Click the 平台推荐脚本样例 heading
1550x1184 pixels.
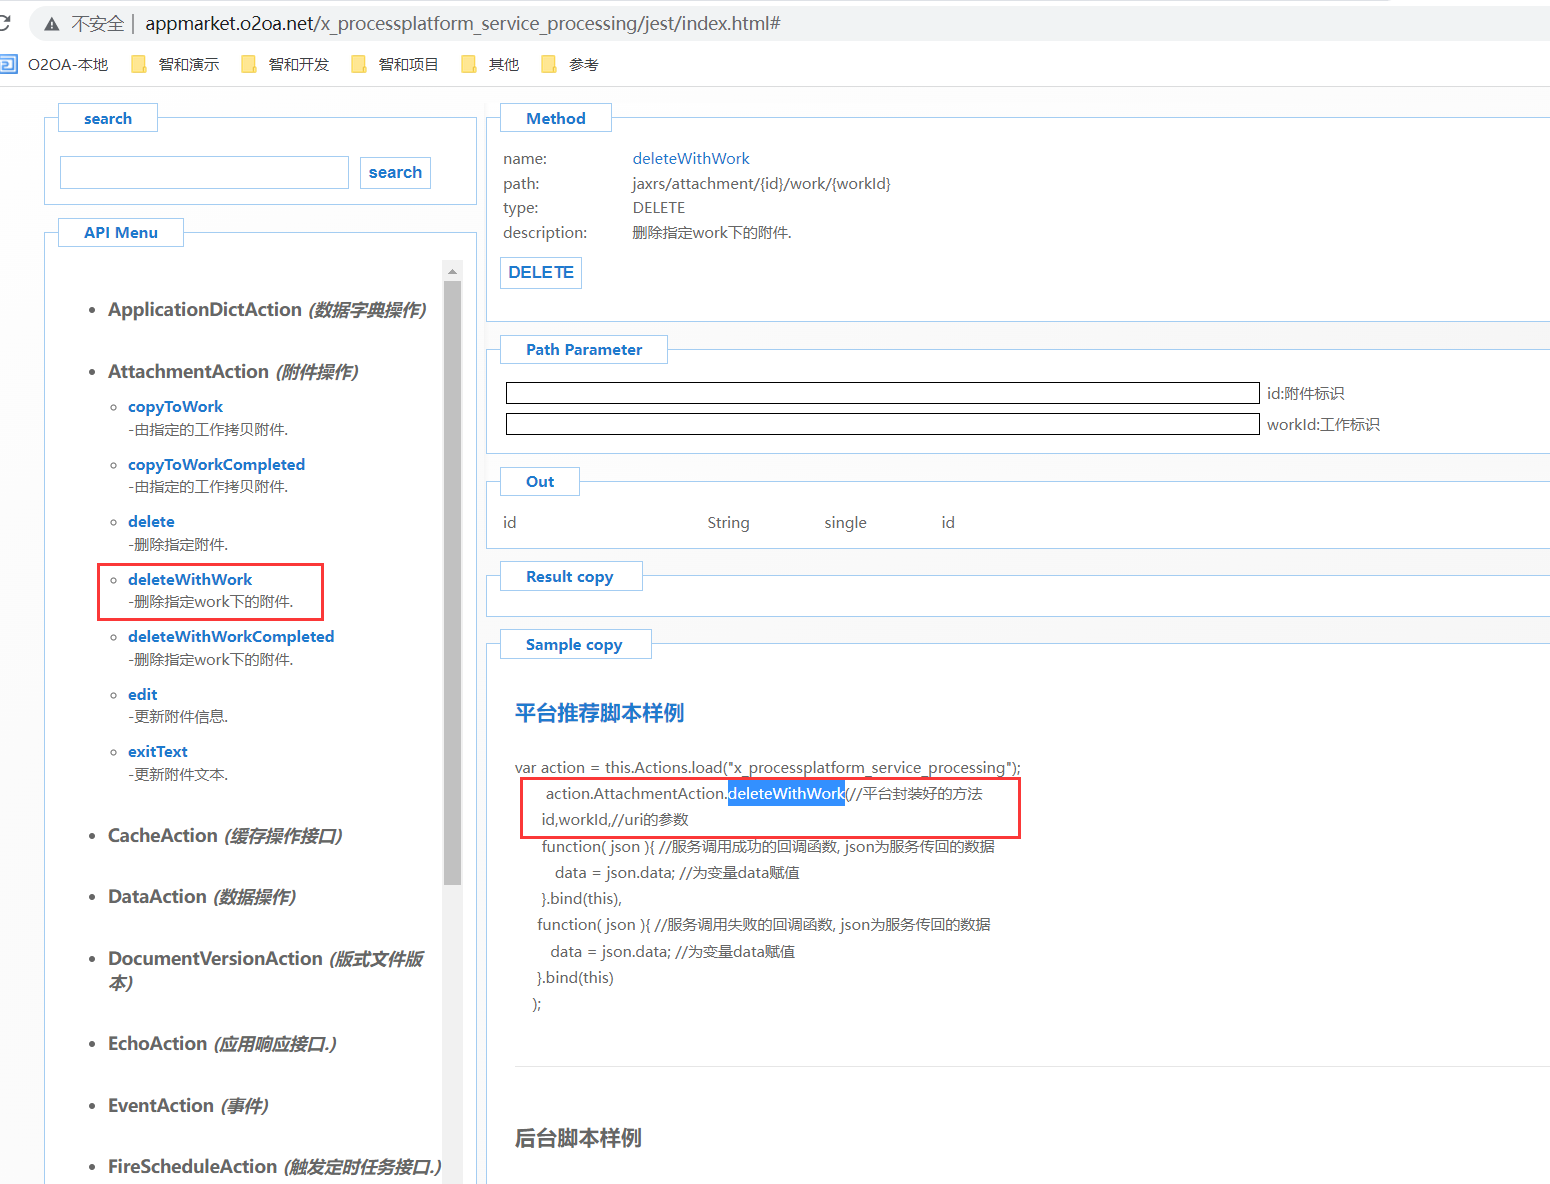(599, 713)
